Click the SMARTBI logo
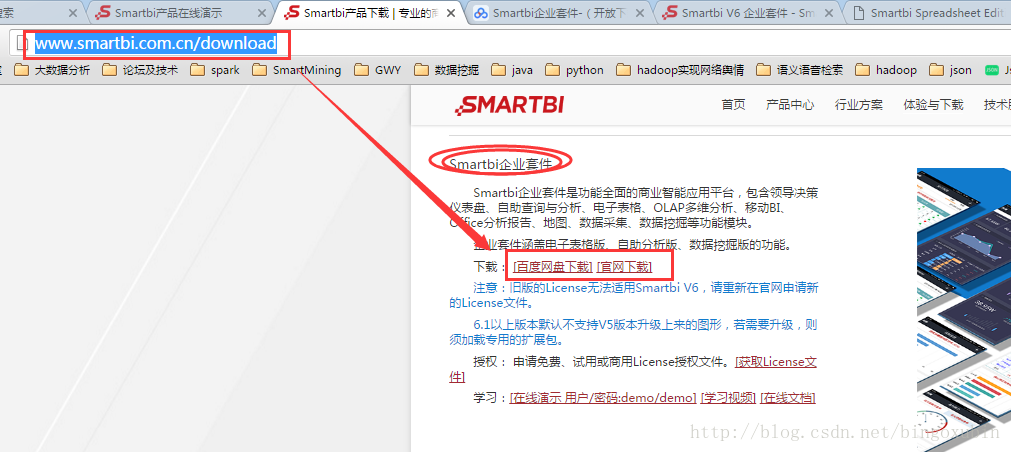The height and width of the screenshot is (452, 1011). coord(509,105)
